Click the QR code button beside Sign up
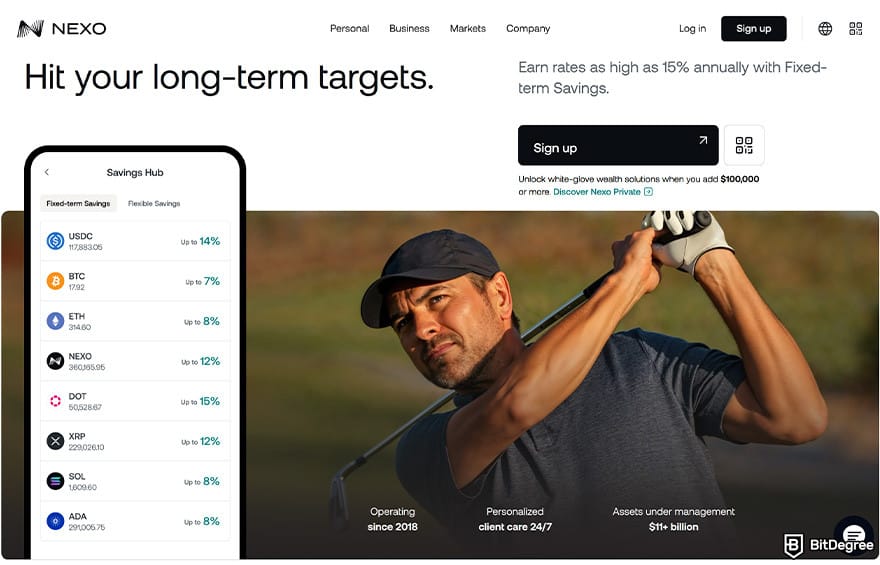 744,145
